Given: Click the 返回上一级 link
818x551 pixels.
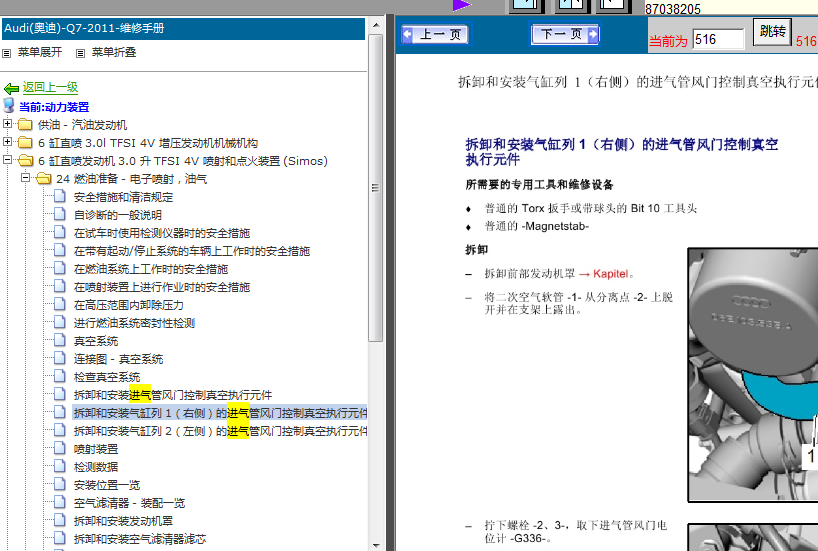Looking at the screenshot, I should tap(50, 87).
